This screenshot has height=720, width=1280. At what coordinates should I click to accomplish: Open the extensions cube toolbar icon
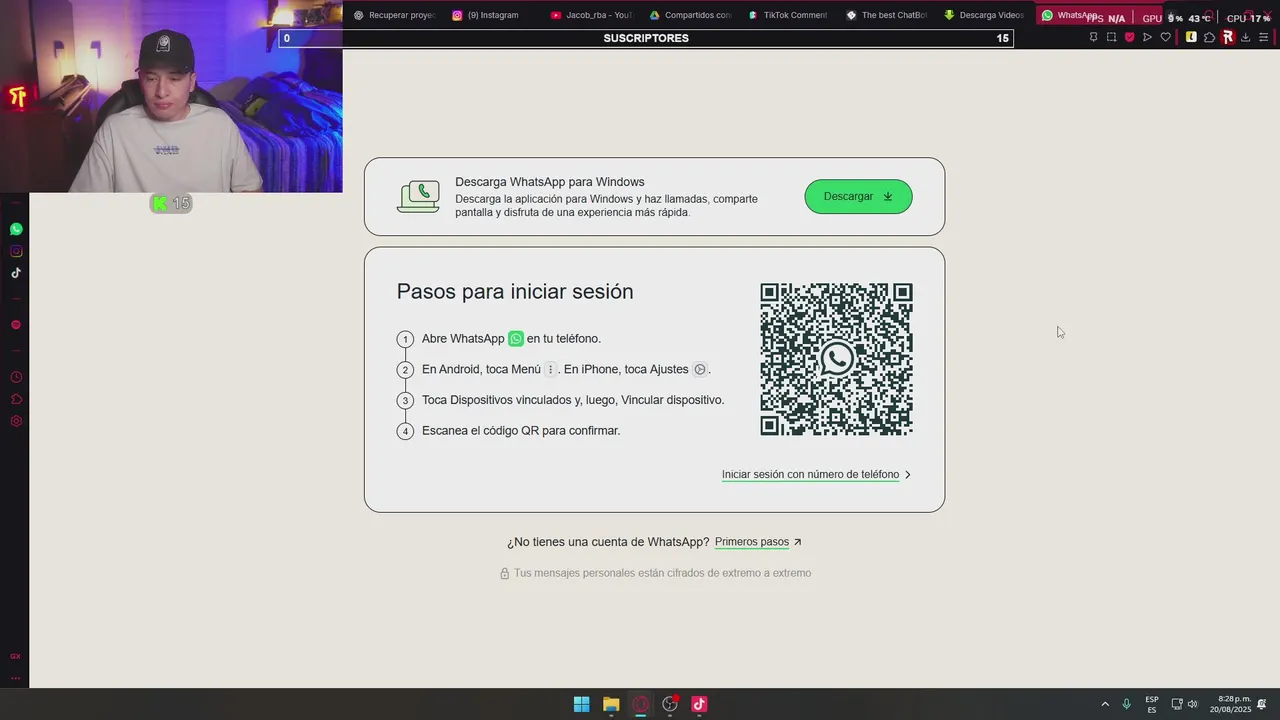click(1209, 37)
